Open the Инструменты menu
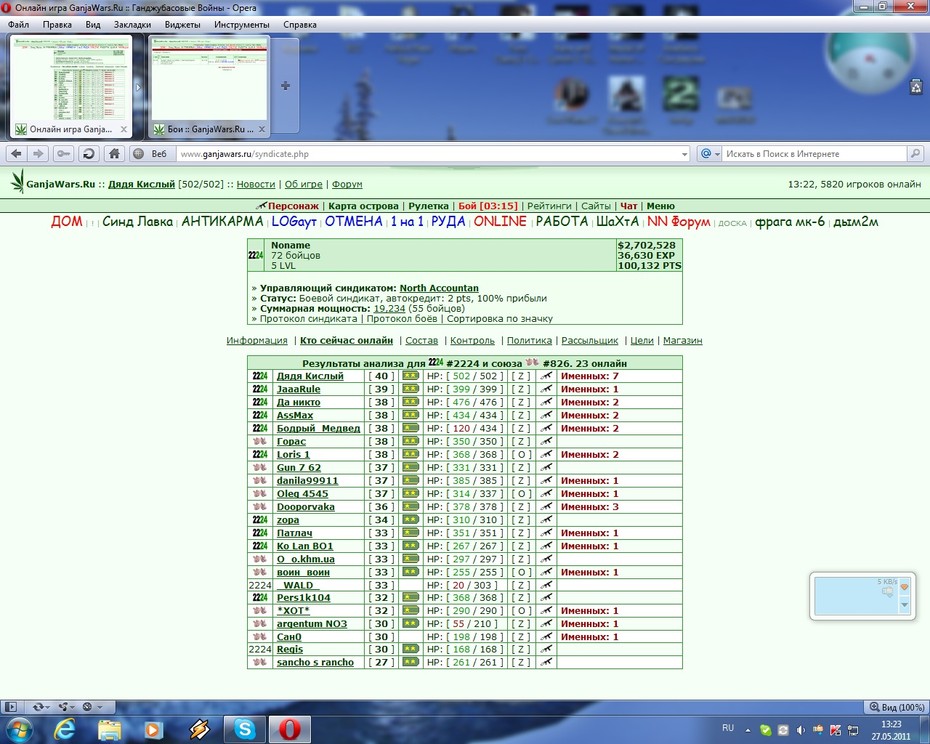 coord(241,24)
